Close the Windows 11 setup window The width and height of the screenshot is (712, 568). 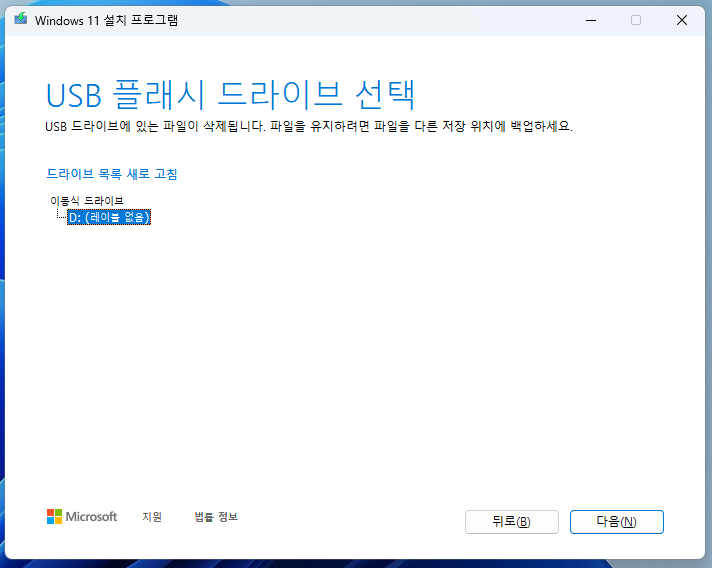tap(682, 20)
